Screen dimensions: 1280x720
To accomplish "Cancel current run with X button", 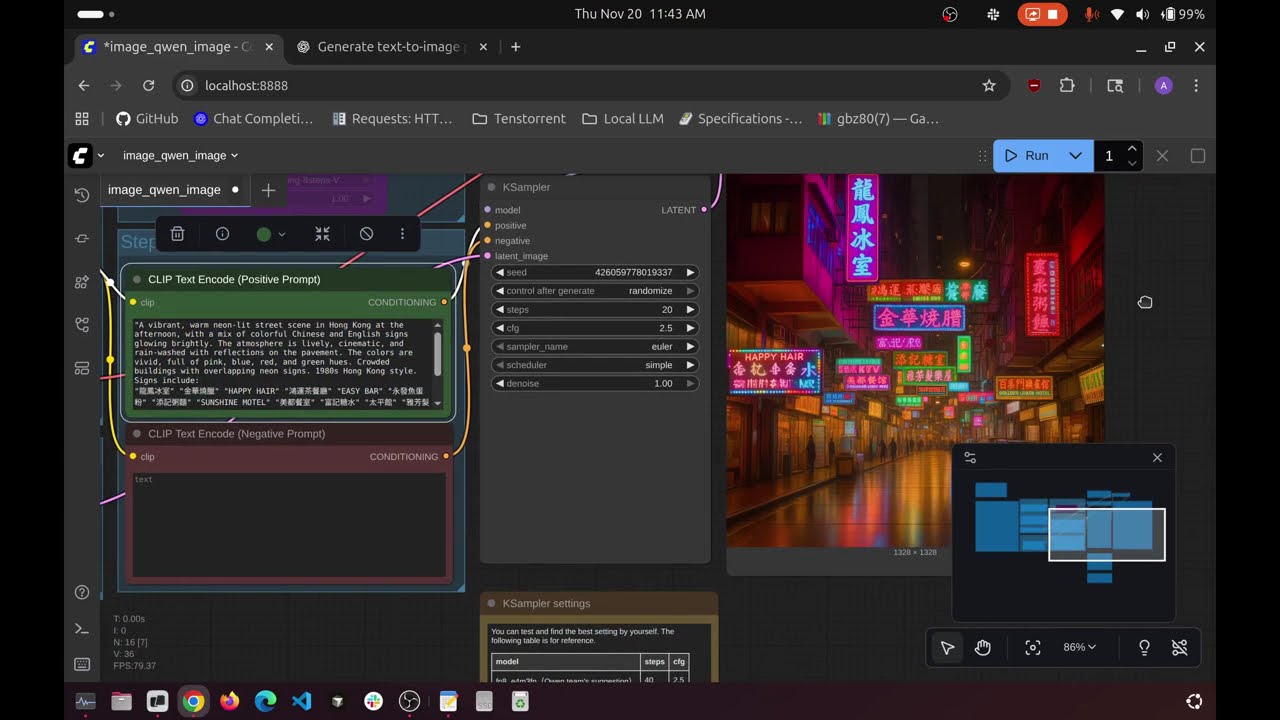I will pos(1162,155).
